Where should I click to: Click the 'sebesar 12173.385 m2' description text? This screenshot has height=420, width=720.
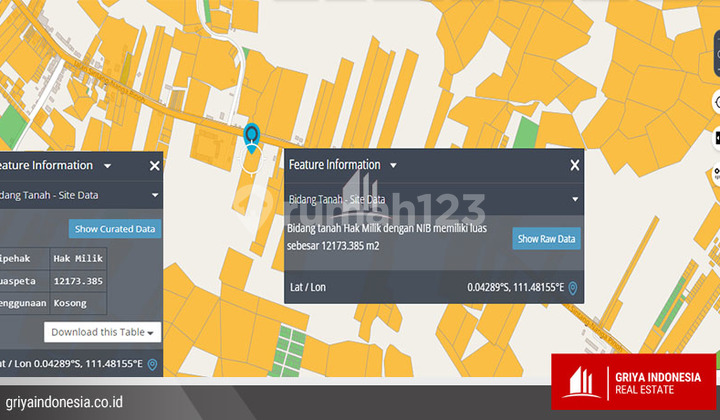click(x=333, y=246)
